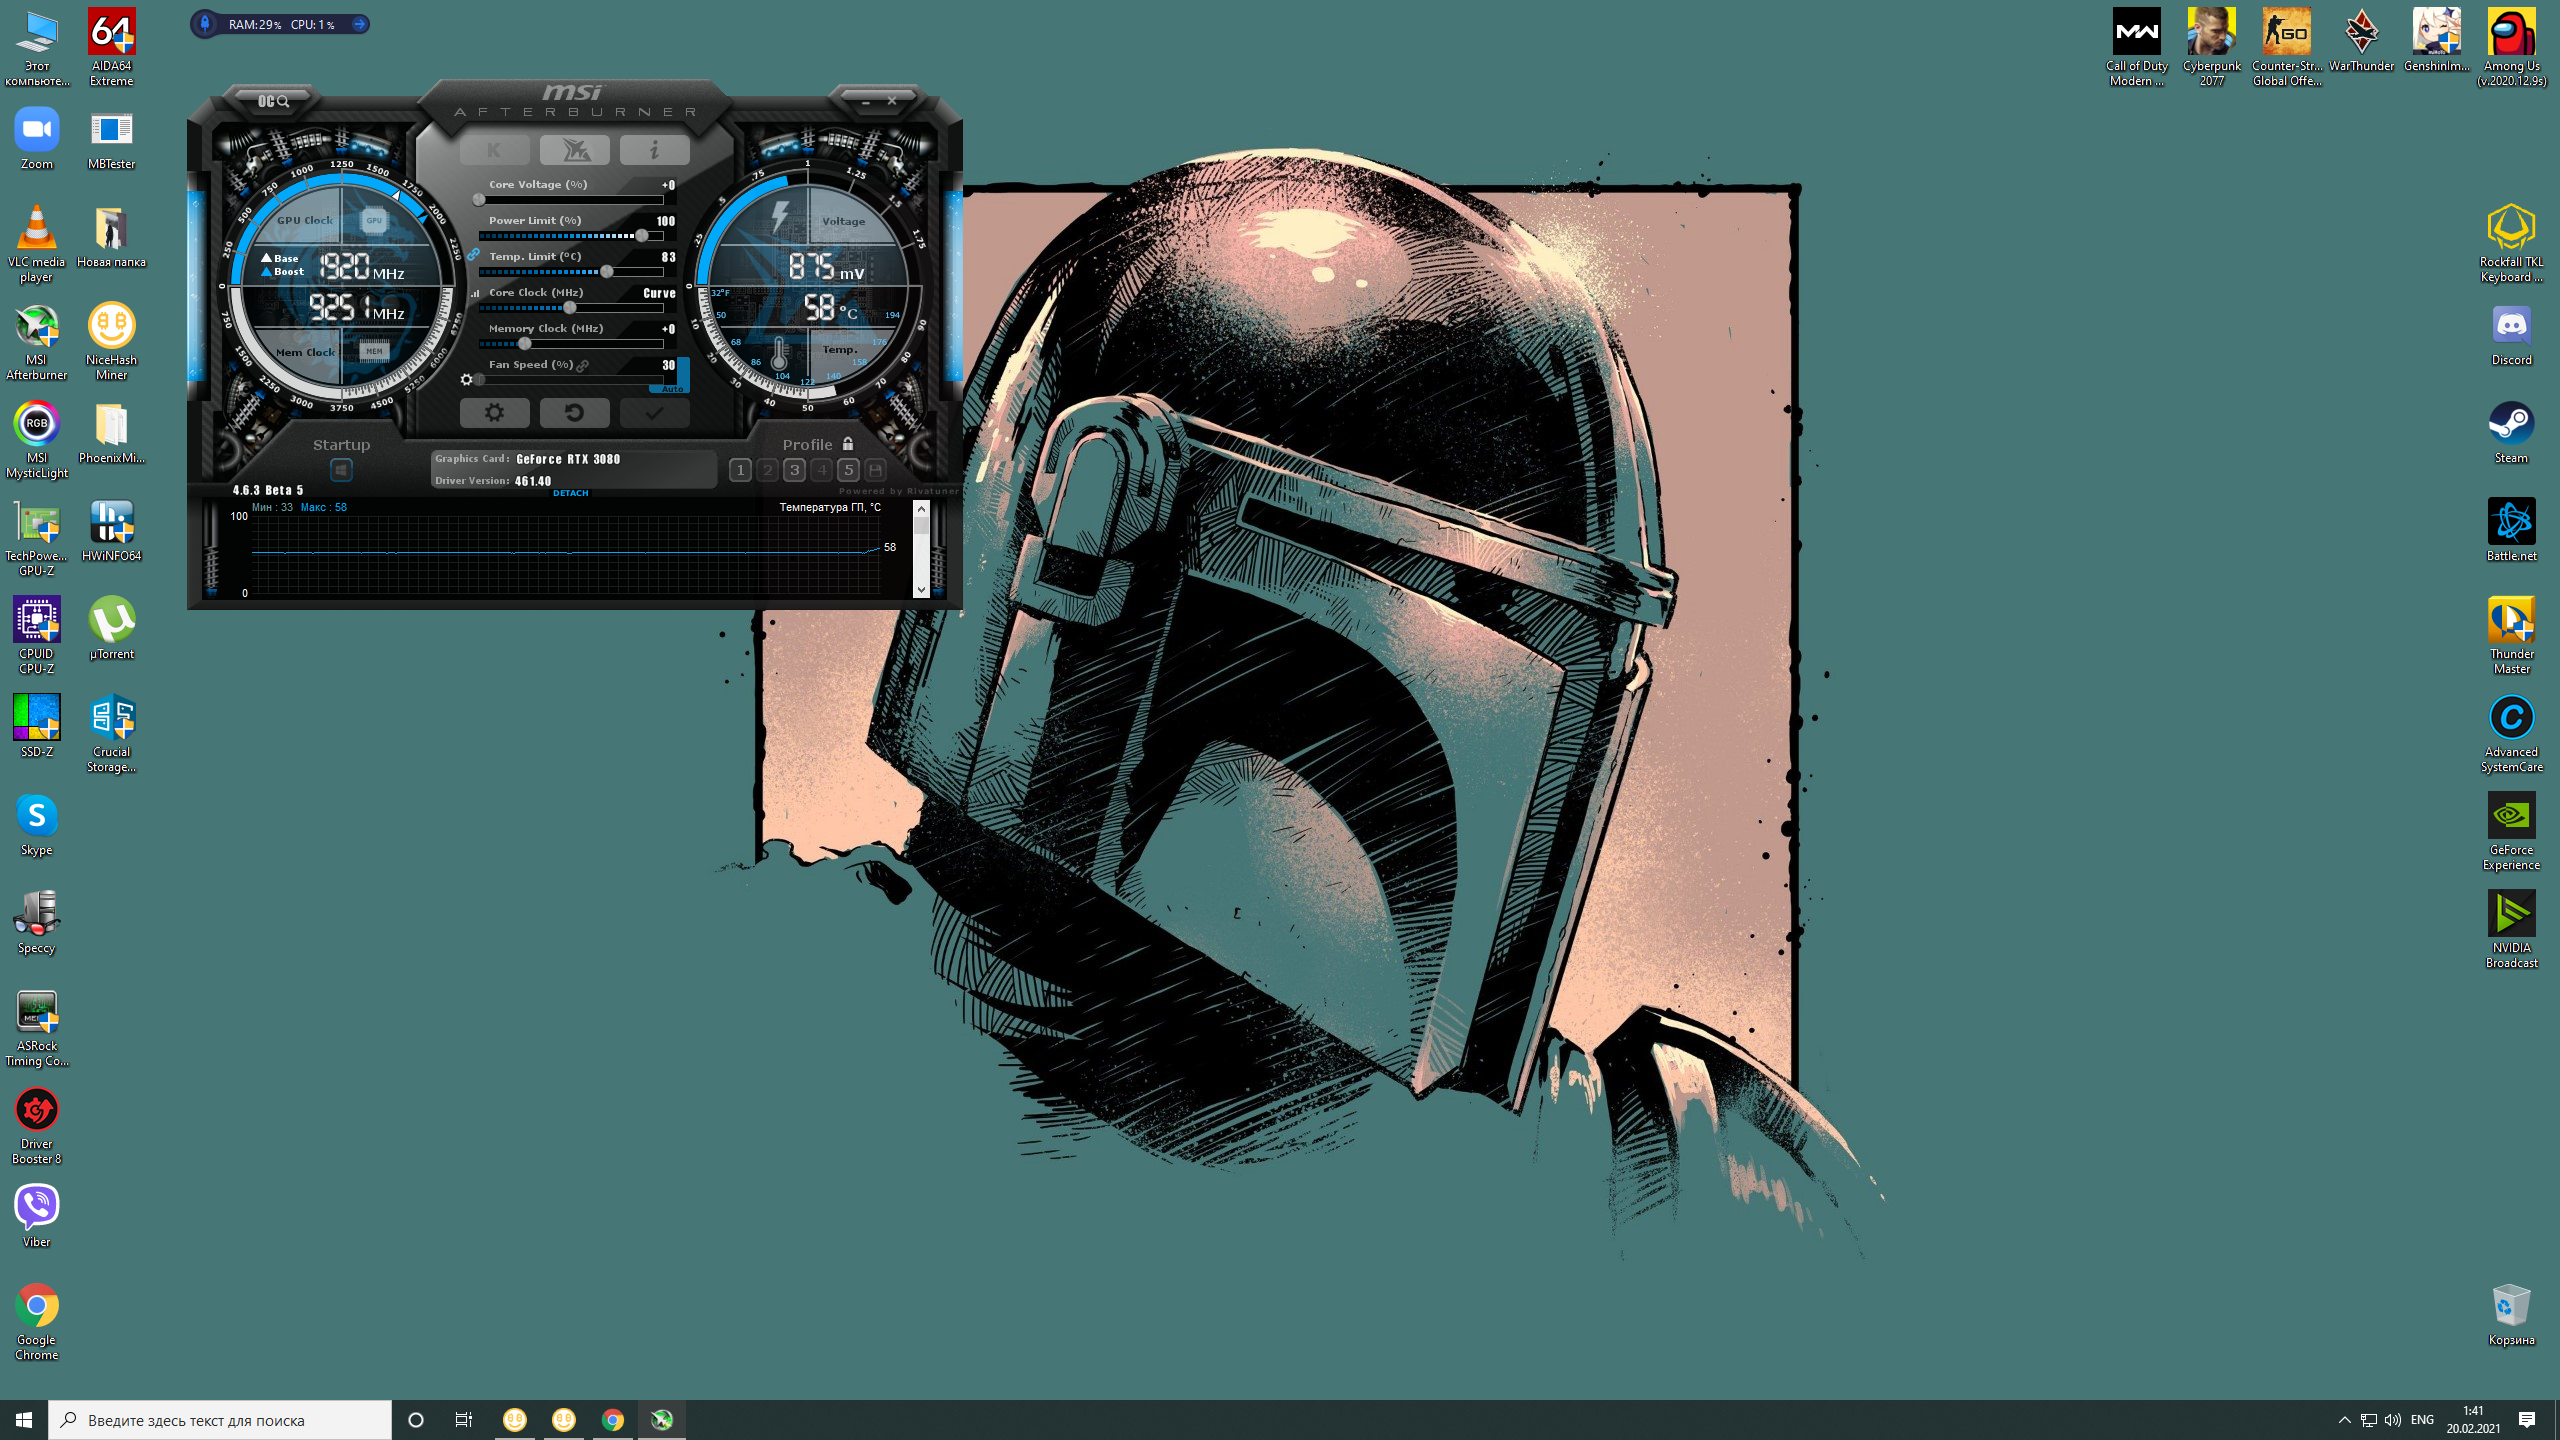The image size is (2560, 1440).
Task: Toggle the Profile lock icon
Action: pos(848,444)
